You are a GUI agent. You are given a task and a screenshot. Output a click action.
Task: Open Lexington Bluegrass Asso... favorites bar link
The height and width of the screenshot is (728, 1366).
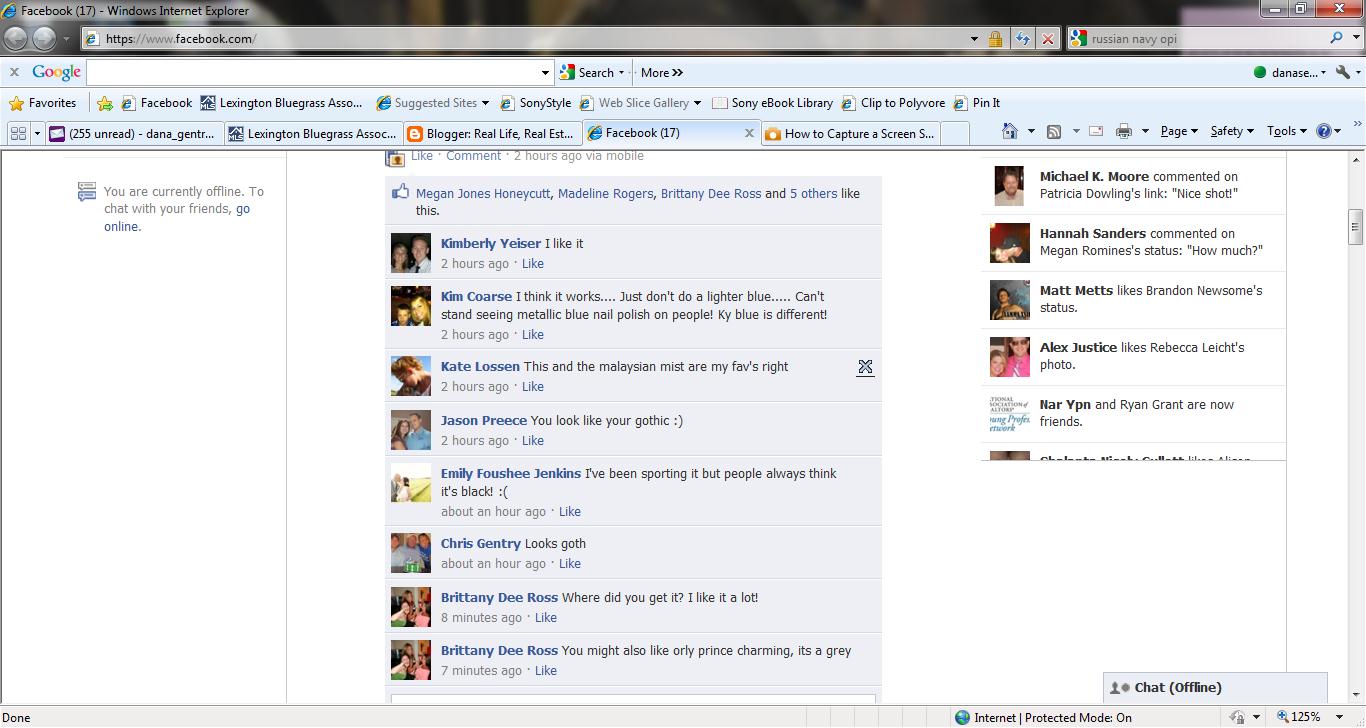click(282, 102)
